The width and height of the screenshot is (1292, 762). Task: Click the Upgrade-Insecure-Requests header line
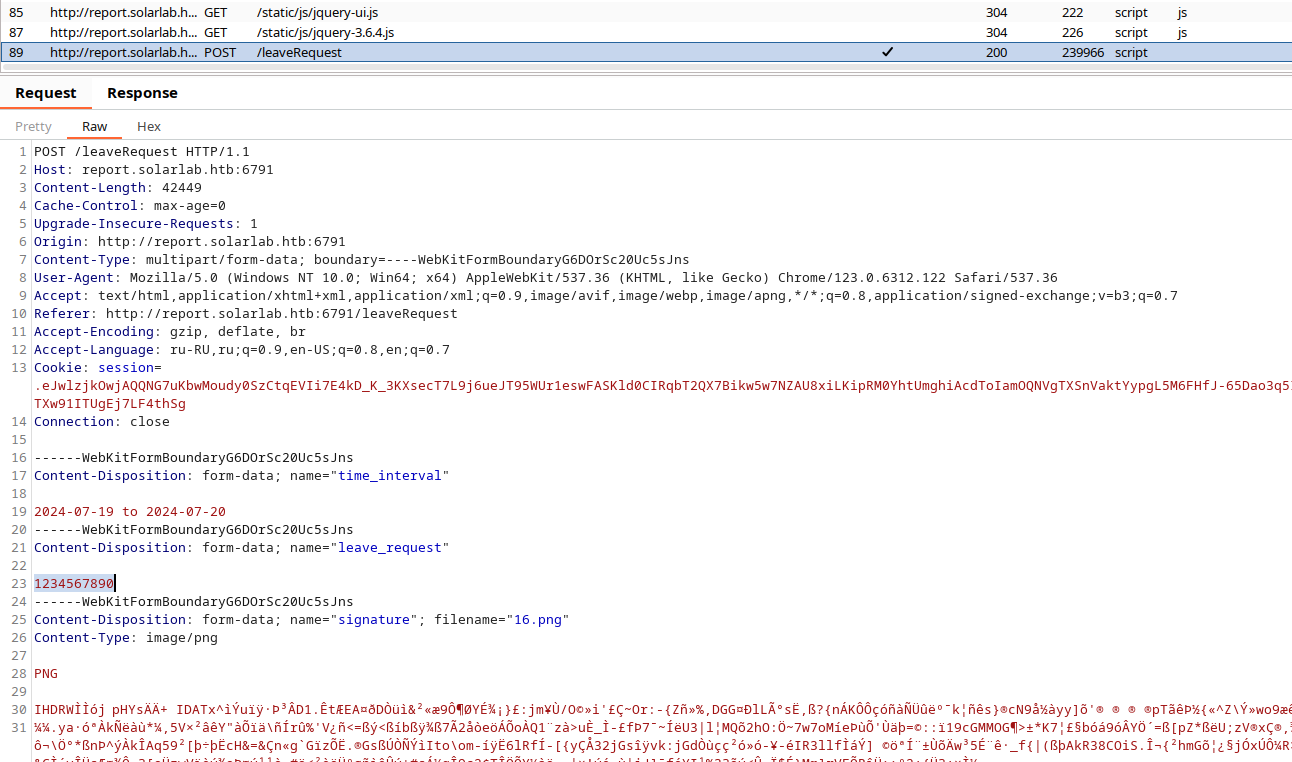146,224
